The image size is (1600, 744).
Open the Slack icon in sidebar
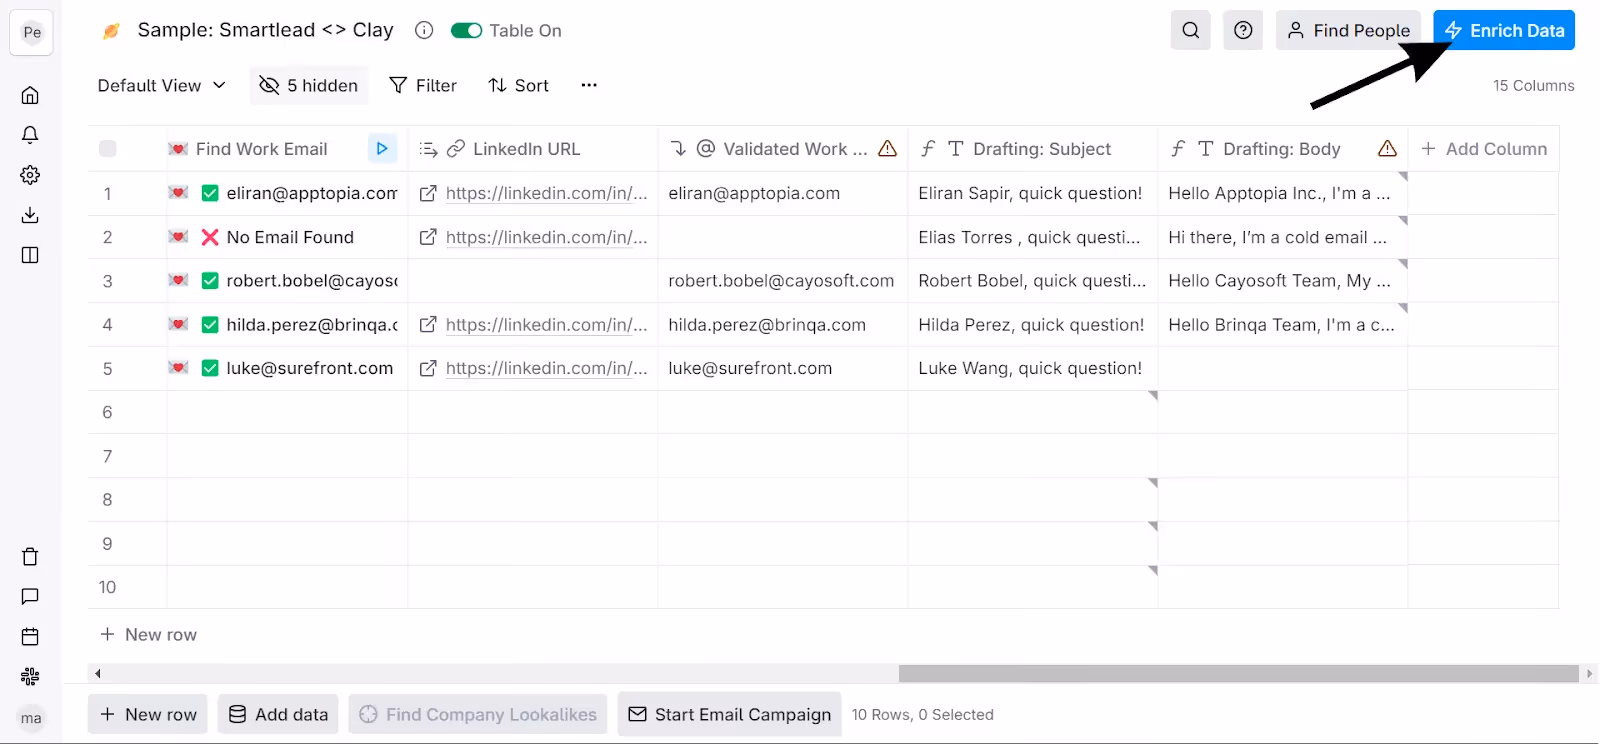click(x=30, y=677)
